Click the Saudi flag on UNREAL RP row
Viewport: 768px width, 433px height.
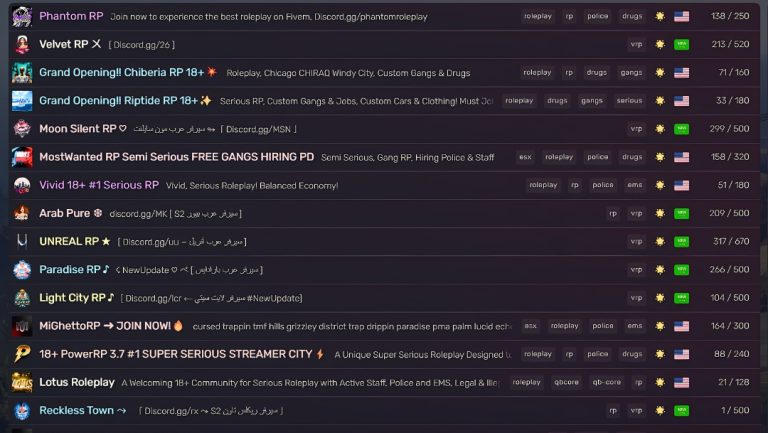pyautogui.click(x=681, y=241)
